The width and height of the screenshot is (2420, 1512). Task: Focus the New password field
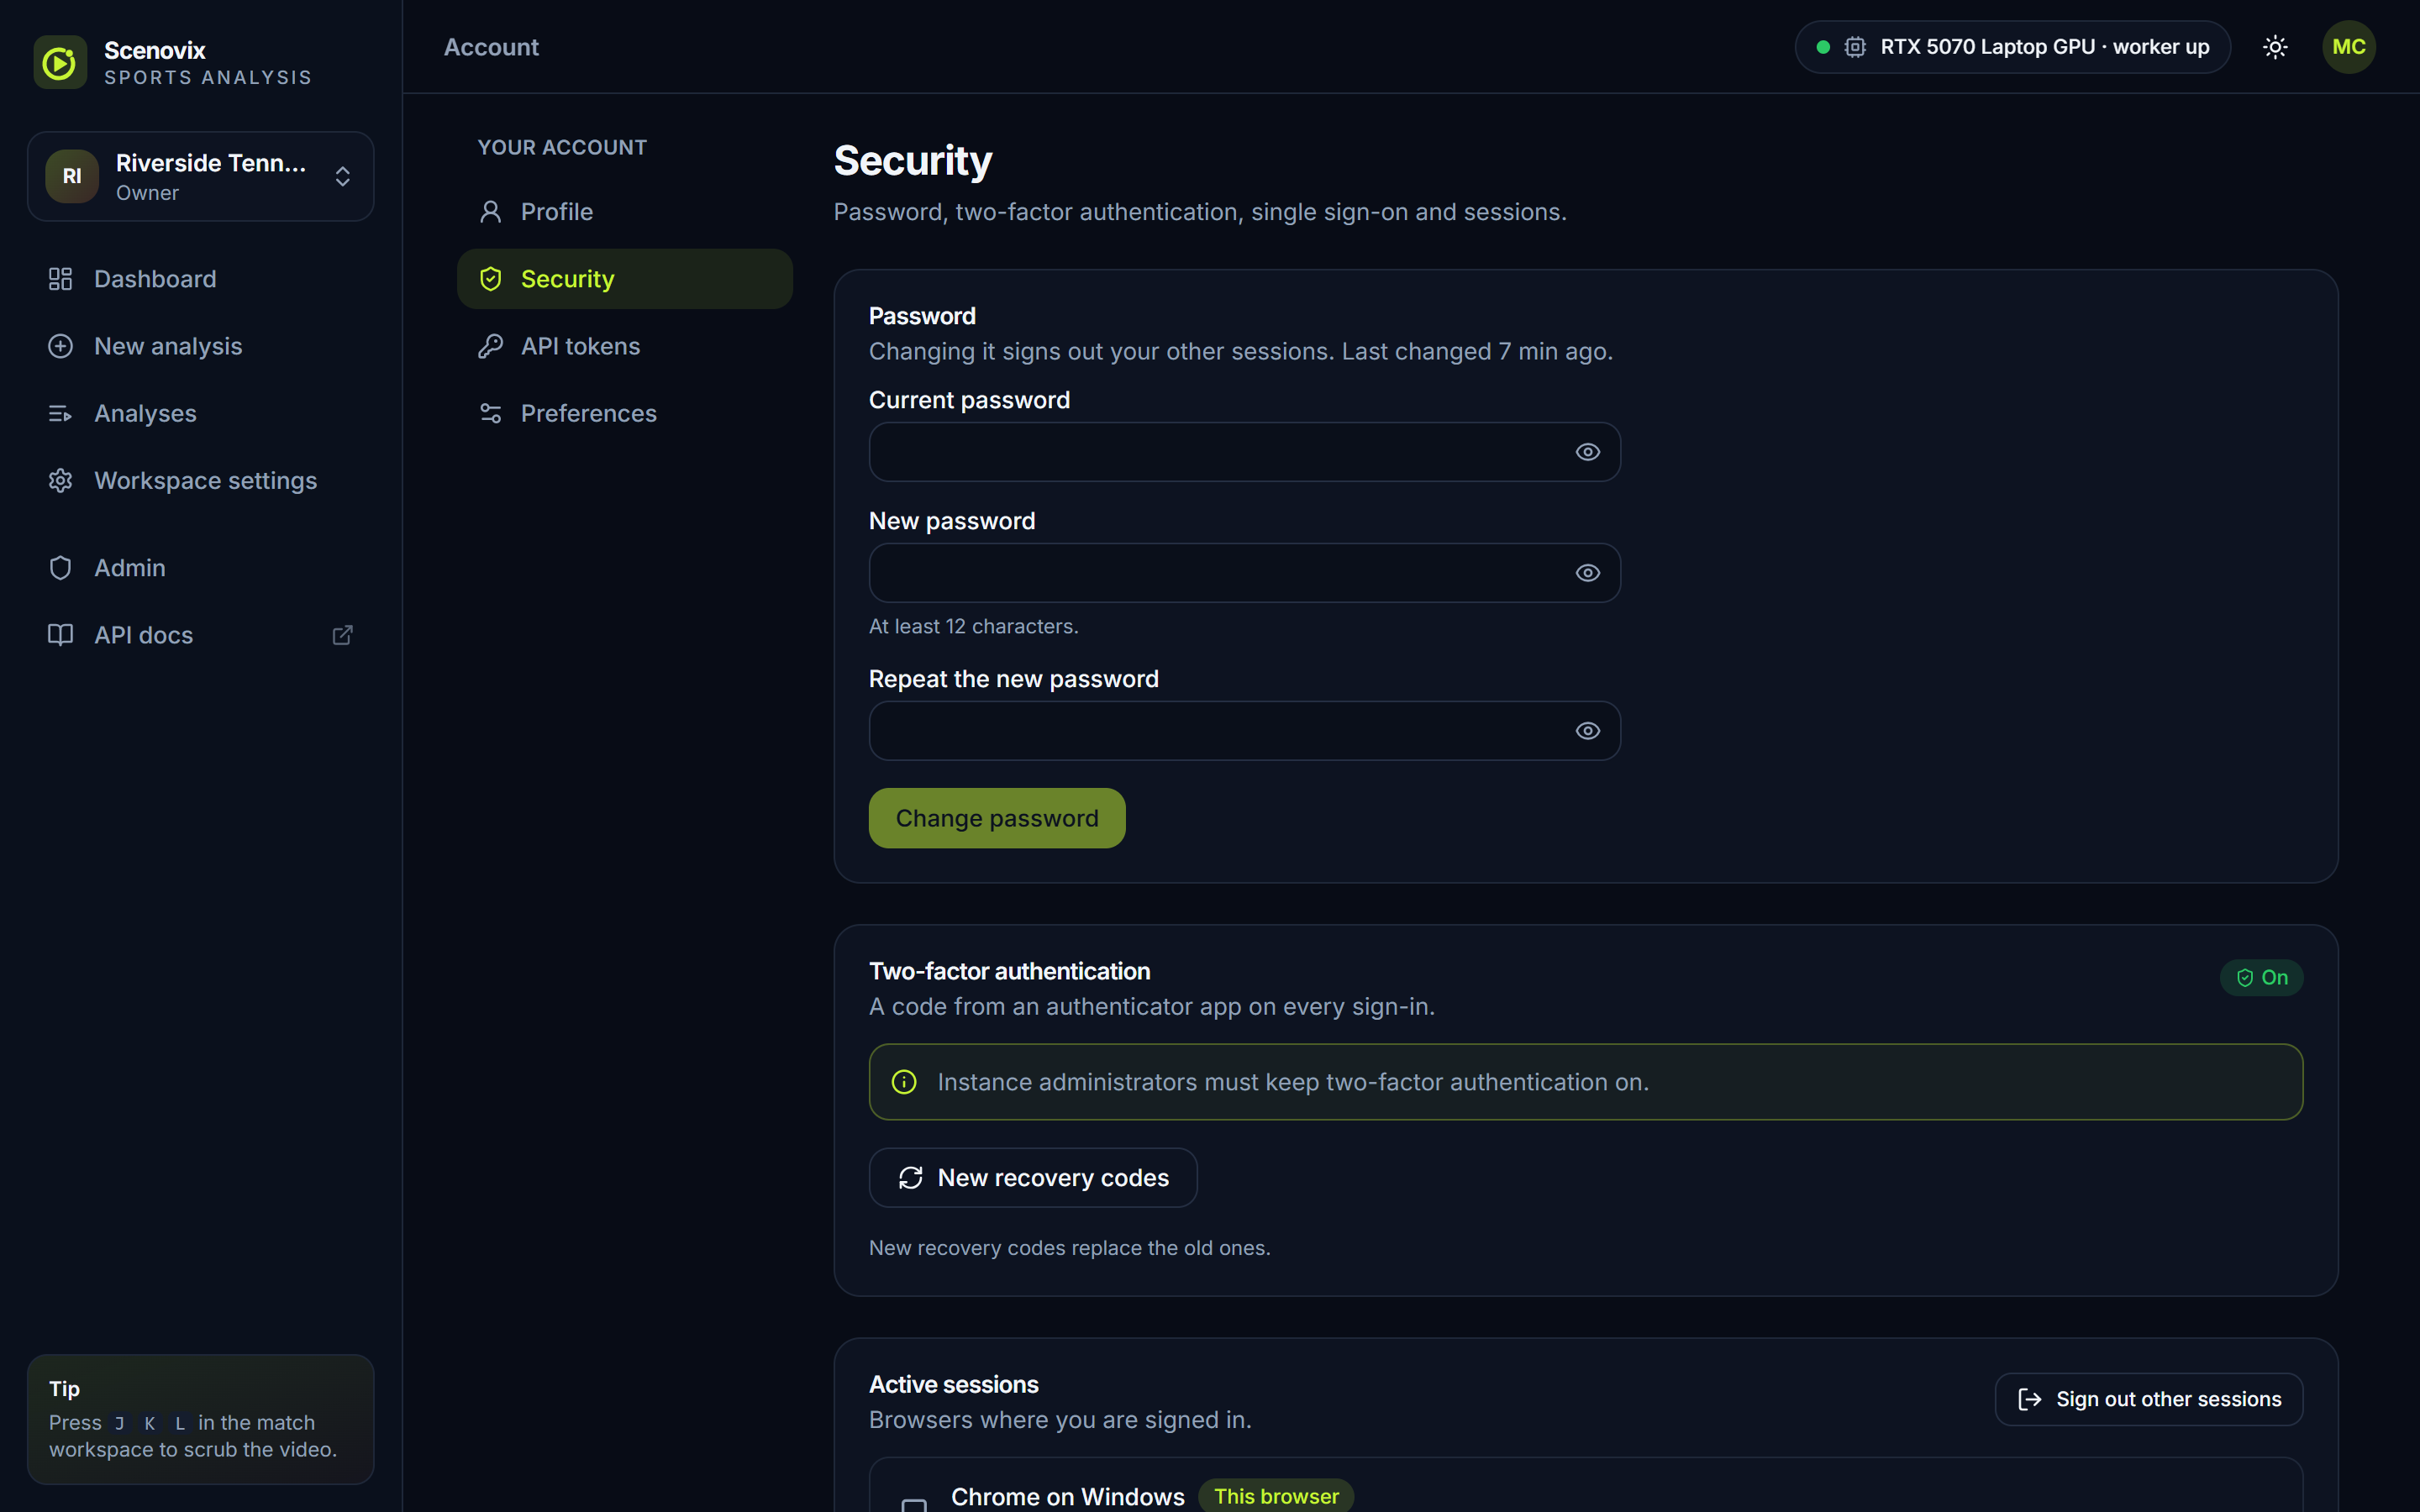(x=1245, y=573)
